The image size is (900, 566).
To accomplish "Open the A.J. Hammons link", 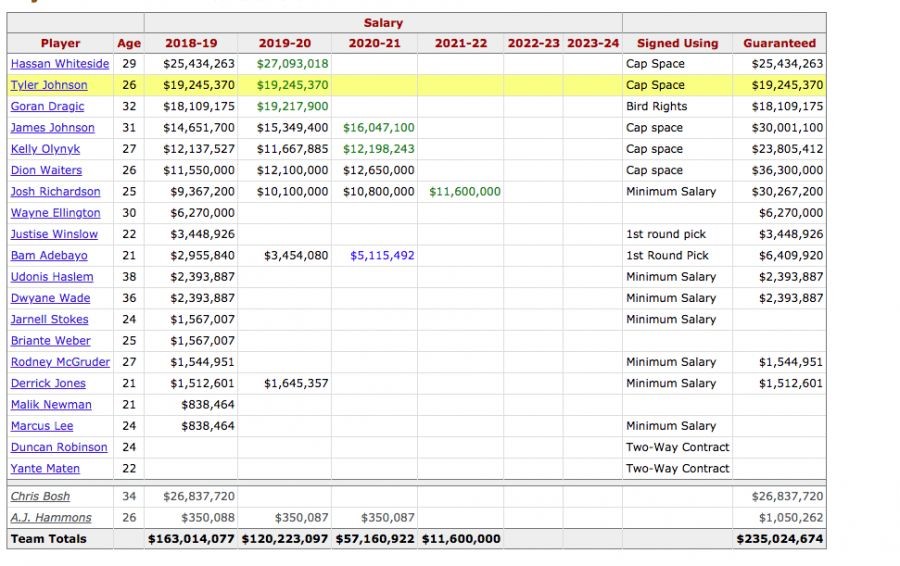I will coord(50,517).
